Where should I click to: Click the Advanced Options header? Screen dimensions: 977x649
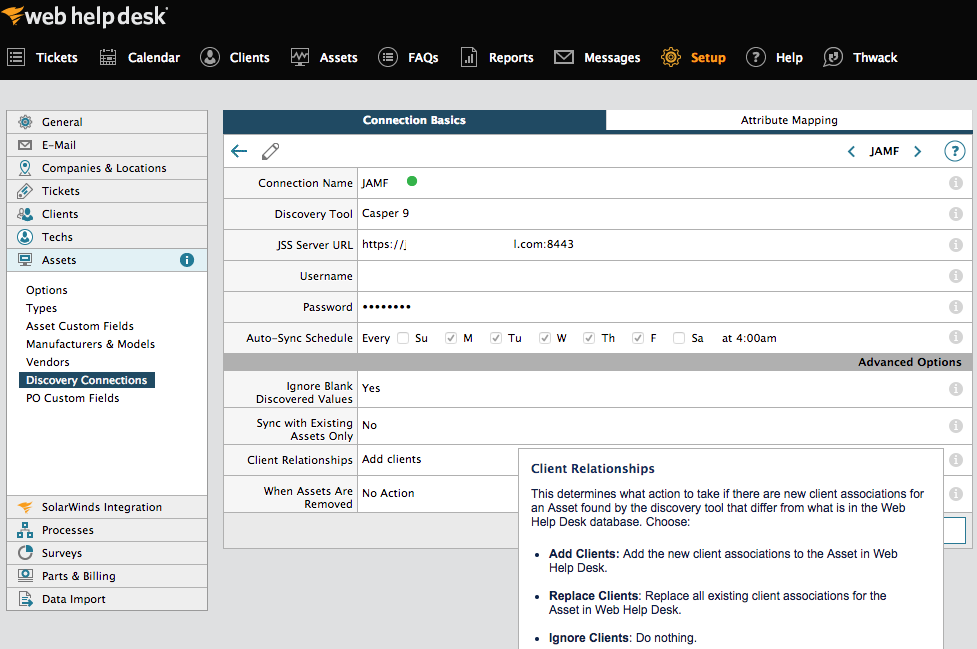click(x=909, y=362)
